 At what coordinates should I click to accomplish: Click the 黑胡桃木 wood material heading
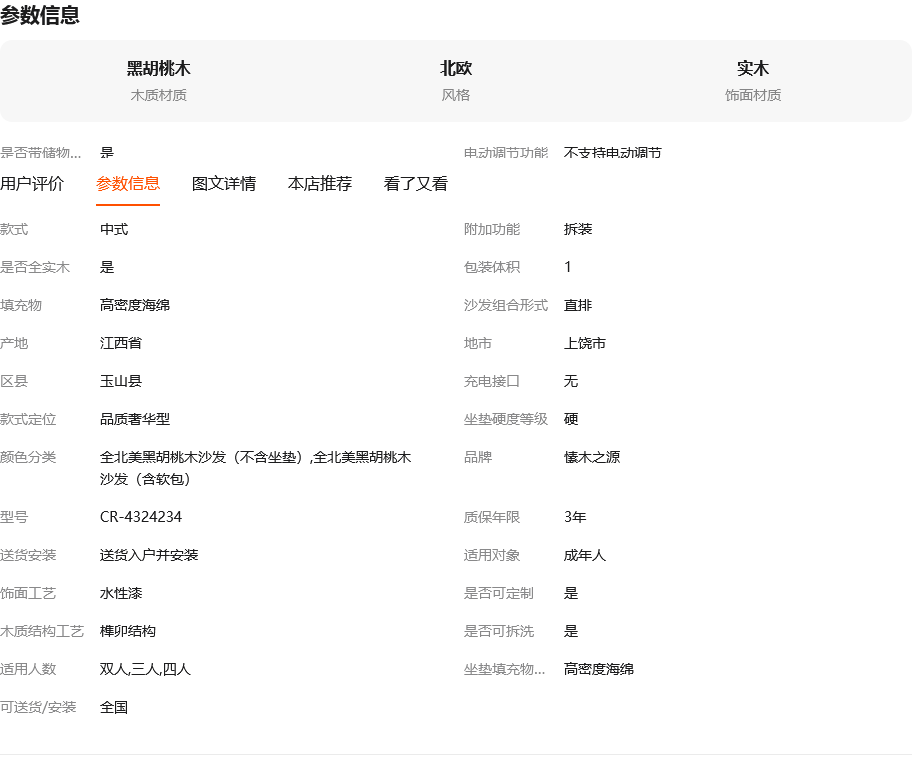(x=158, y=69)
